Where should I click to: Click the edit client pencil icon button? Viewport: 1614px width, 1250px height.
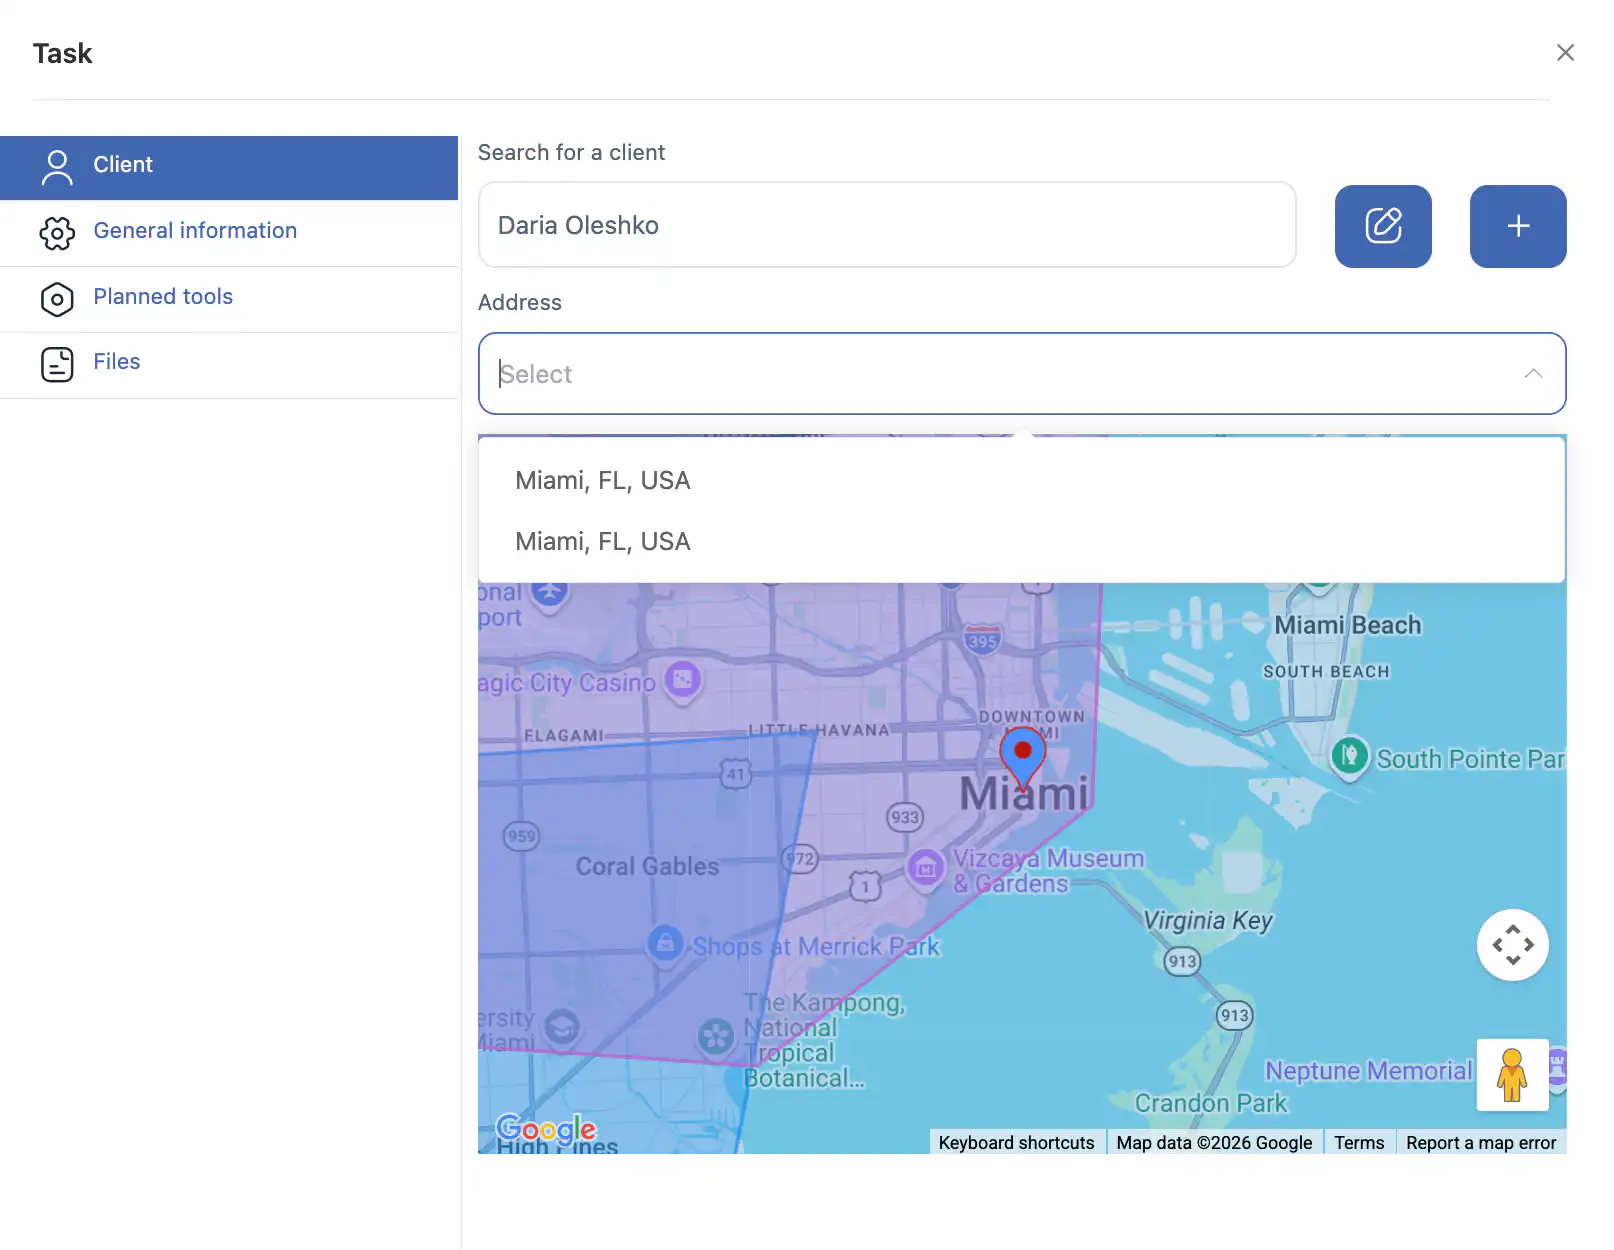tap(1382, 226)
